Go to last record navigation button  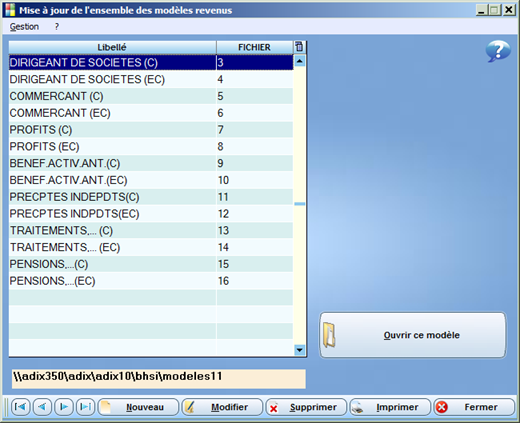click(x=86, y=407)
